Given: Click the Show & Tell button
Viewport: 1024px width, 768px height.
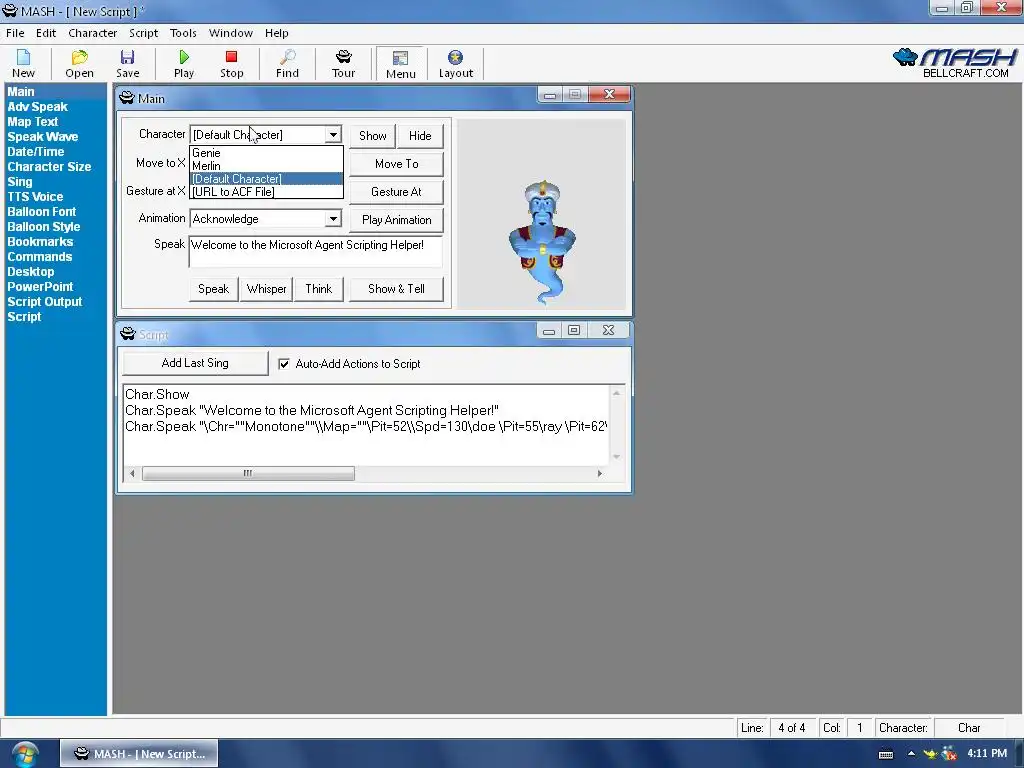Looking at the screenshot, I should [396, 289].
